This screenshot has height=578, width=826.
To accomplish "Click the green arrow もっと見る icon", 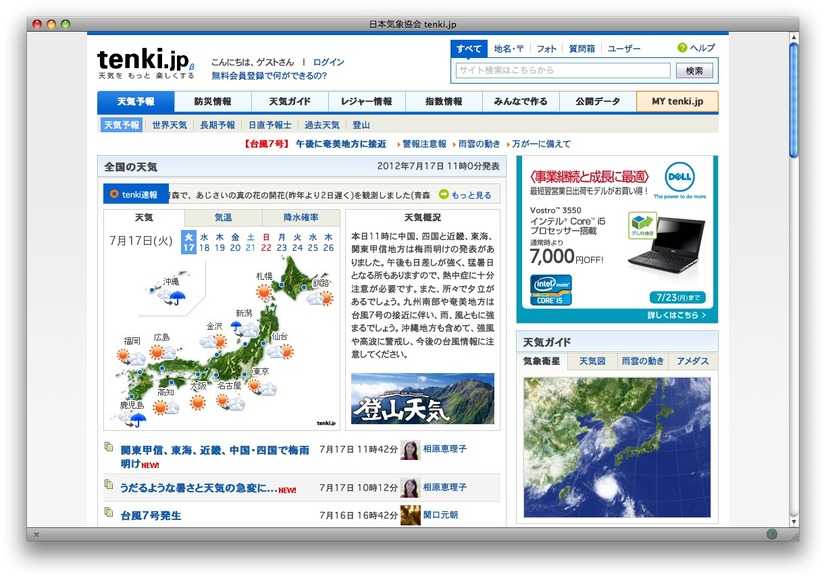I will pyautogui.click(x=444, y=194).
